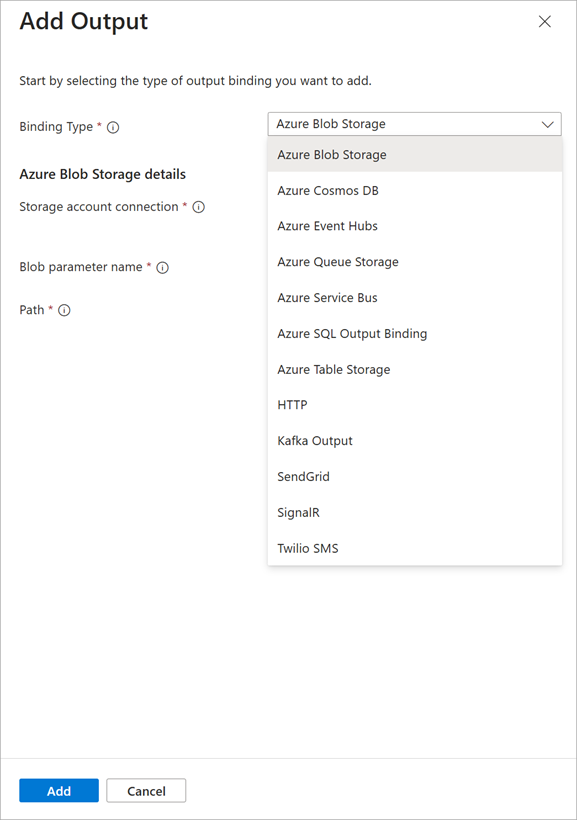Select HTTP output binding
The height and width of the screenshot is (820, 577).
[x=415, y=405]
